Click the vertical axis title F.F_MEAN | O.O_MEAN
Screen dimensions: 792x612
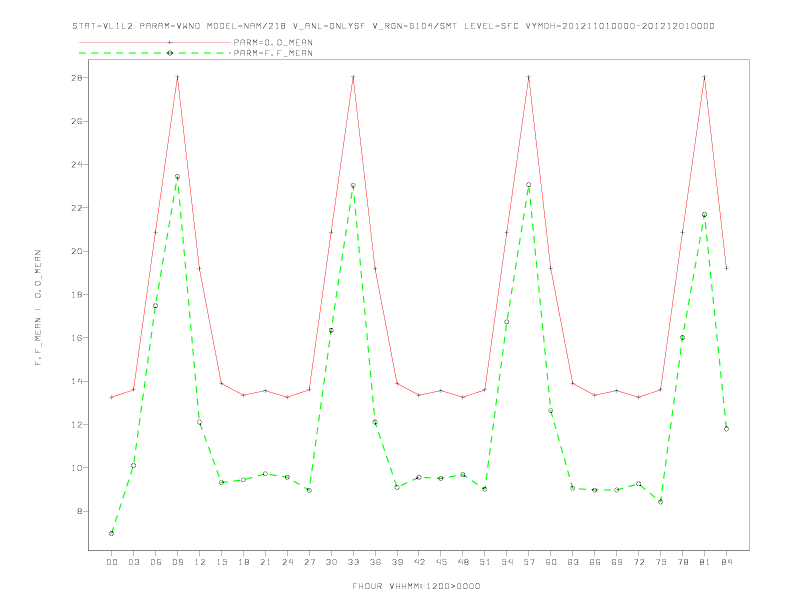(38, 308)
